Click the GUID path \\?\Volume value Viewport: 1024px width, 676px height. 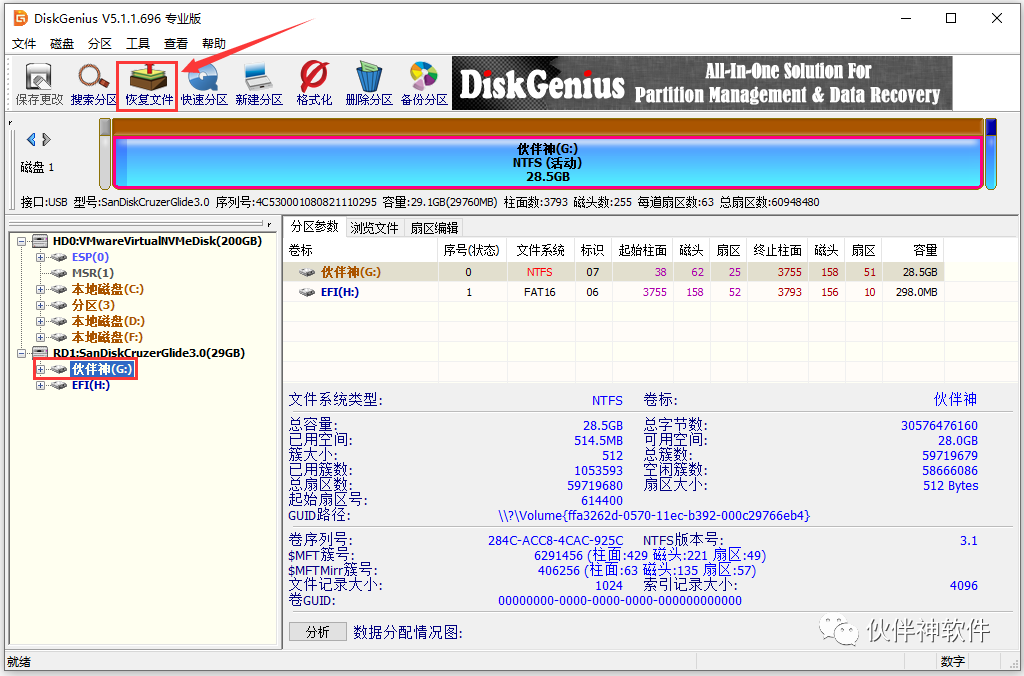click(654, 516)
